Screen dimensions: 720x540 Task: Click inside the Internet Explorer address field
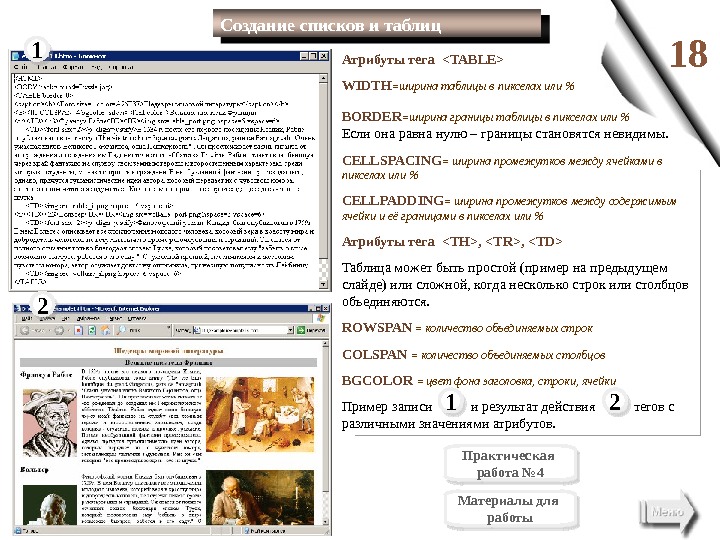[x=243, y=330]
